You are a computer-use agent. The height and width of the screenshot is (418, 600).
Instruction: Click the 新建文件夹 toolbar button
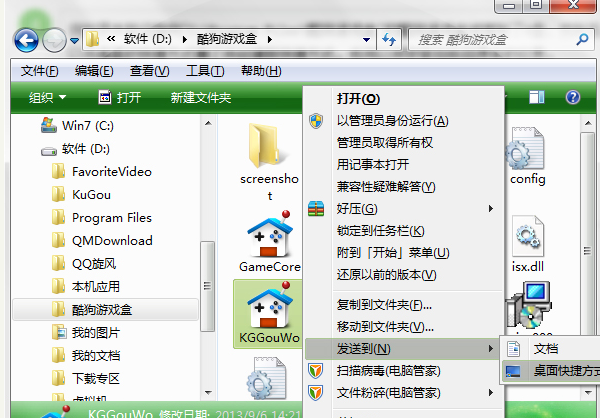pos(201,98)
